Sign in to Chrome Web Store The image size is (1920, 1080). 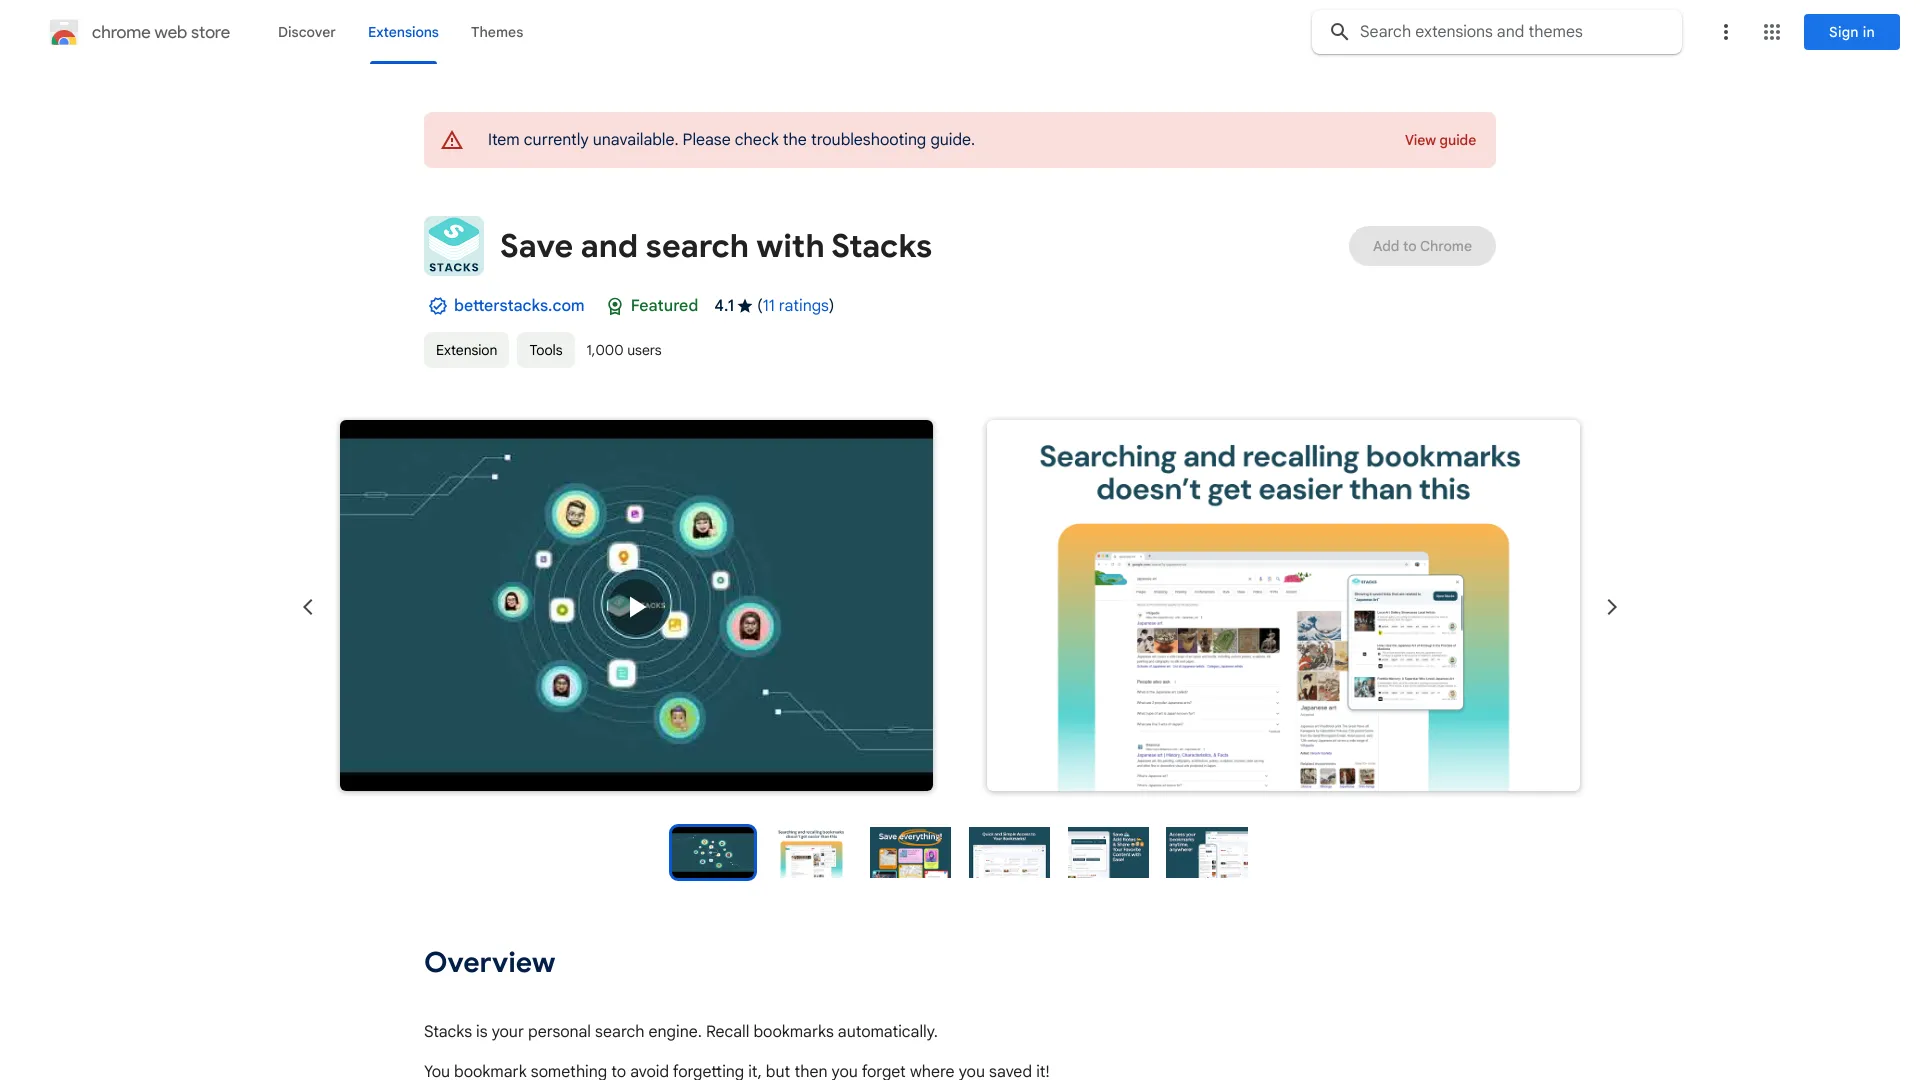point(1851,32)
